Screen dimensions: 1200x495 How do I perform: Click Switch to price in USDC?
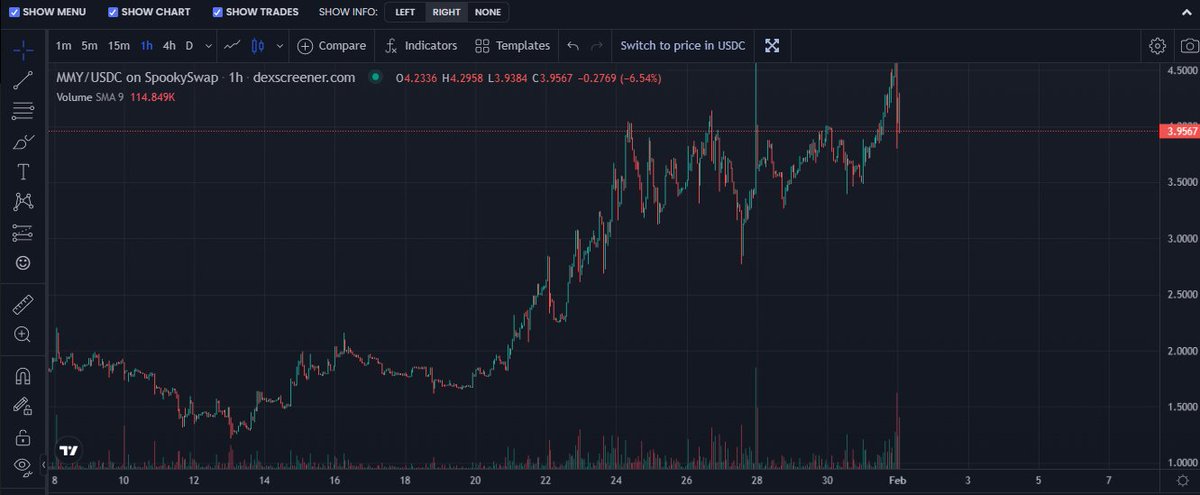click(682, 45)
